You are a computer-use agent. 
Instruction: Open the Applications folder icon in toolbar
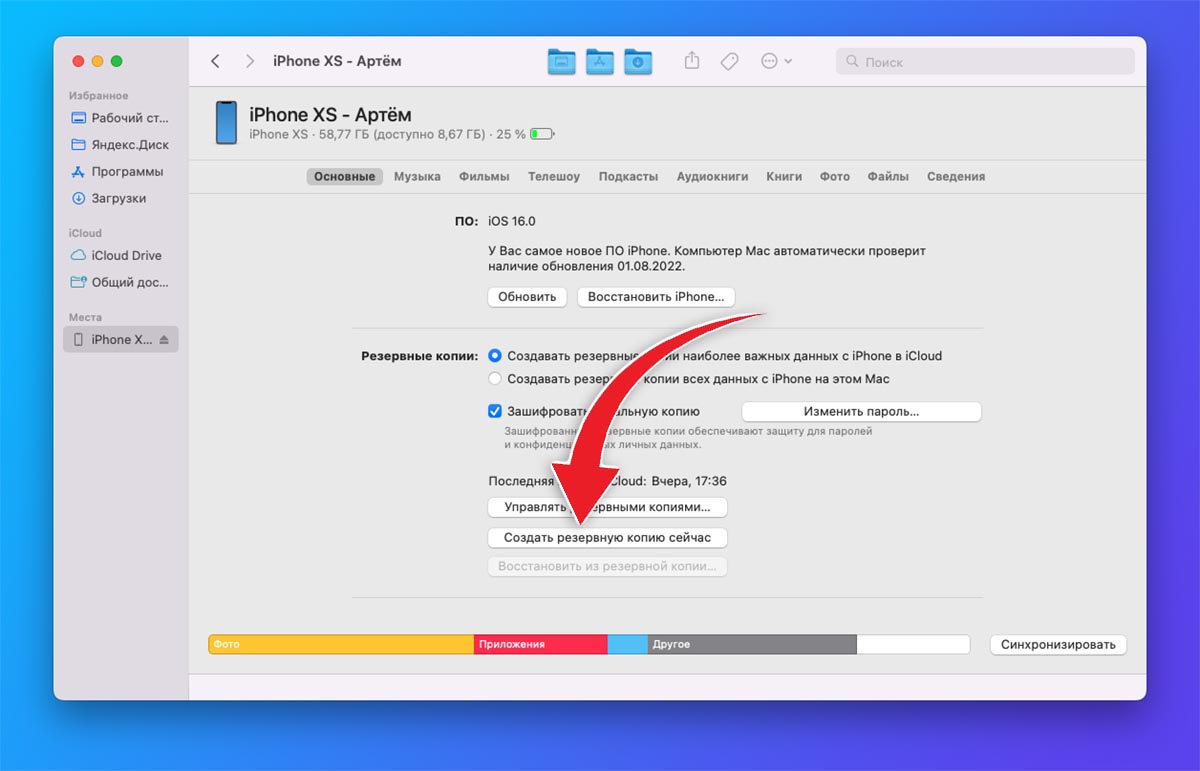600,61
